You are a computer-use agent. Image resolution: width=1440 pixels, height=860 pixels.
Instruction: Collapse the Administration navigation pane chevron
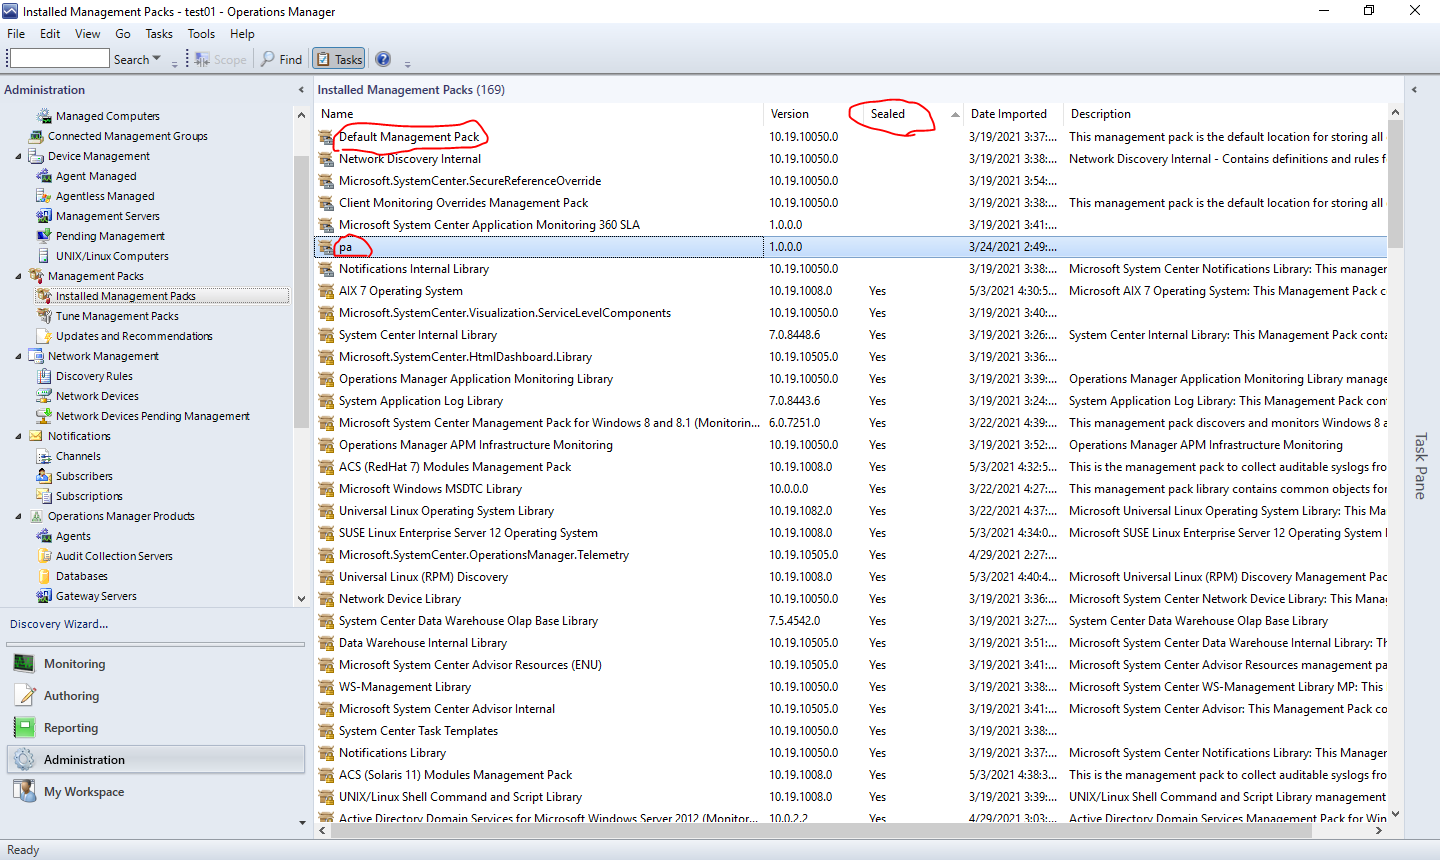[301, 90]
